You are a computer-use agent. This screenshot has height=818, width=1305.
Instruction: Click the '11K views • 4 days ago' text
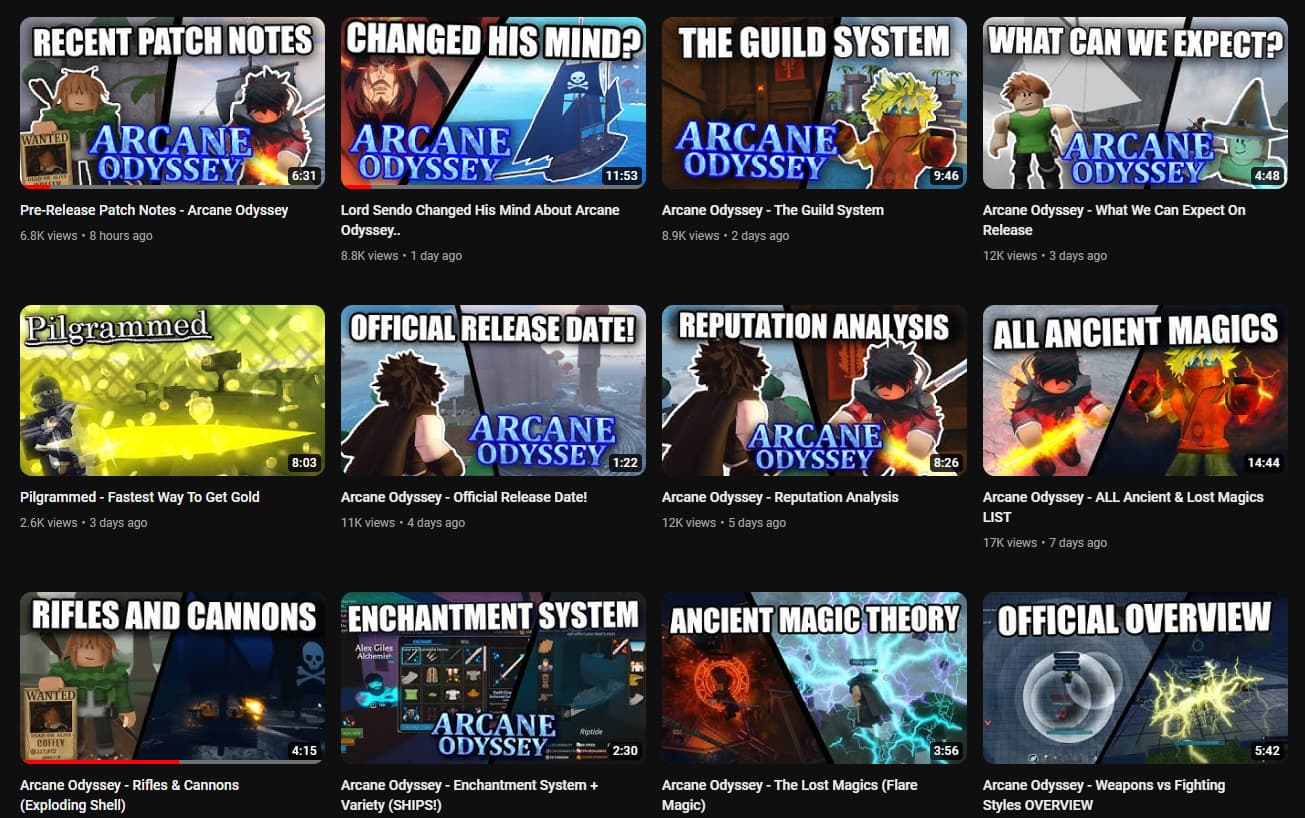point(402,523)
